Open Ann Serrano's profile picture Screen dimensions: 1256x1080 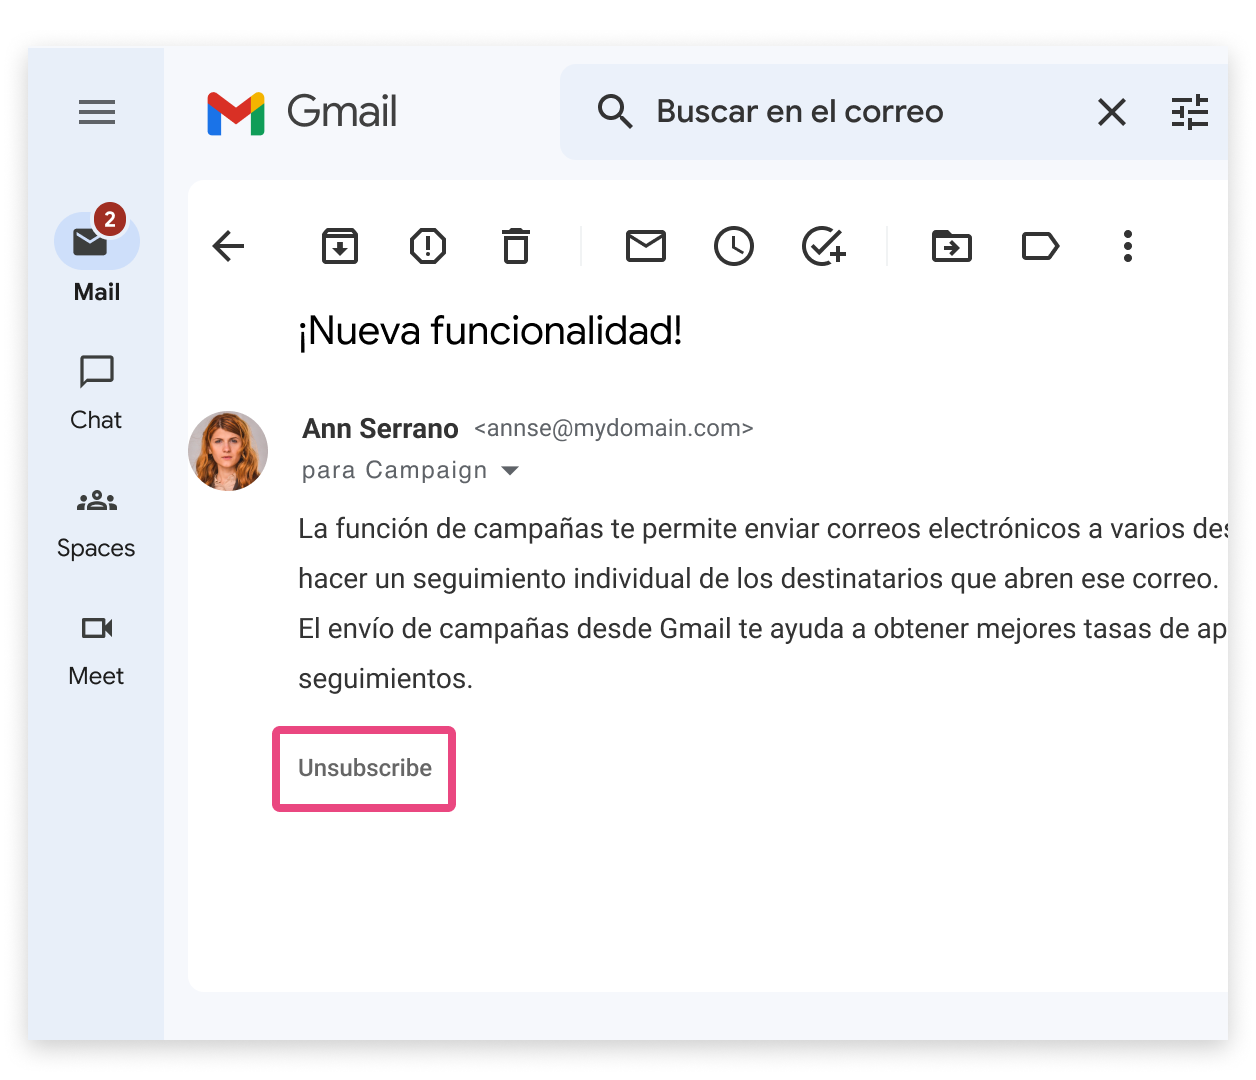[x=228, y=451]
